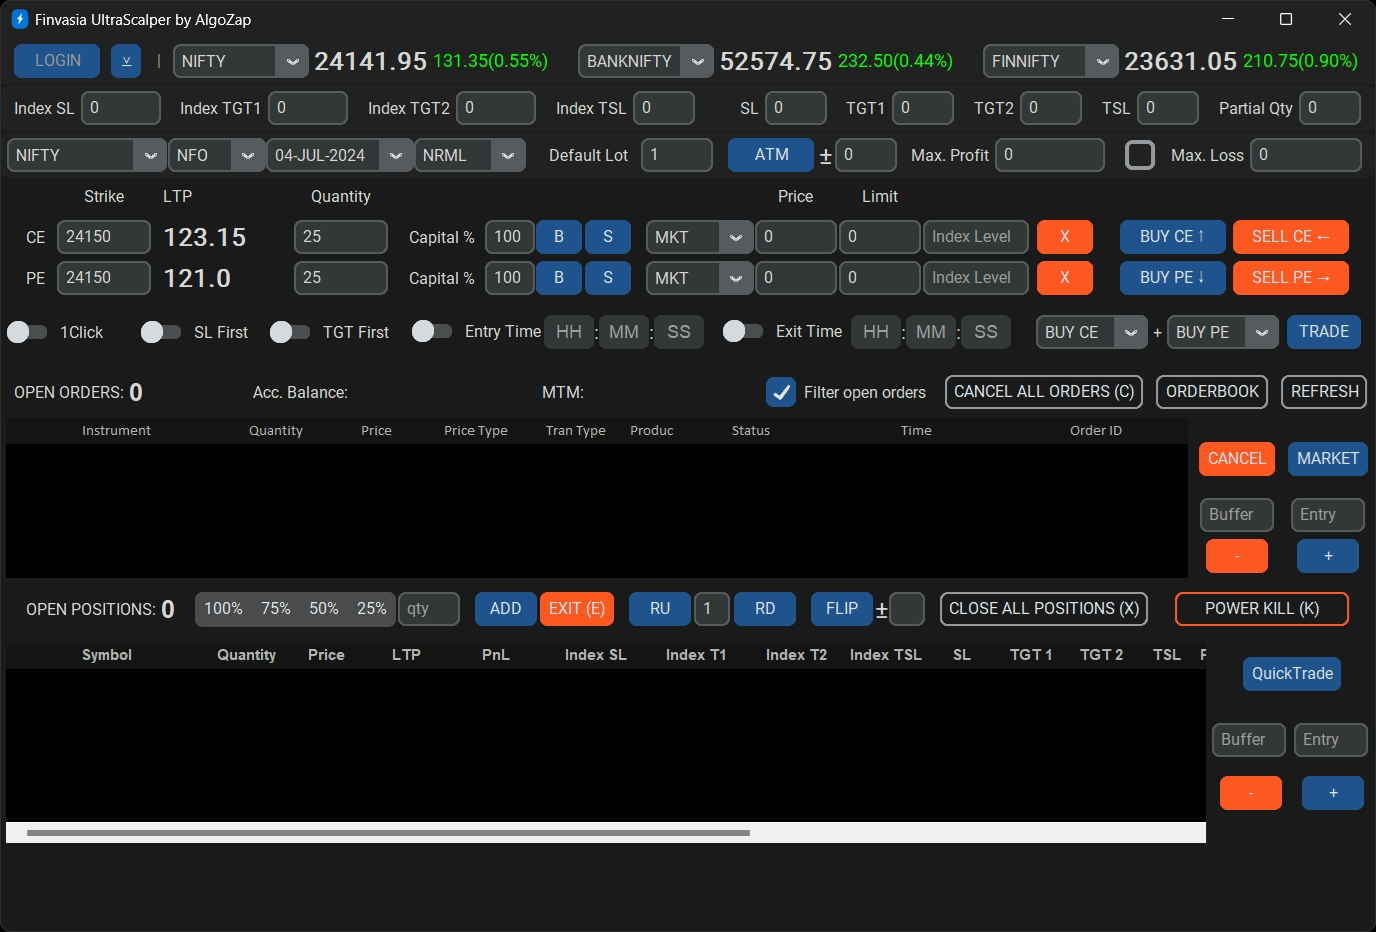Click blue plus button under open orders Entry
This screenshot has width=1376, height=932.
click(1328, 556)
